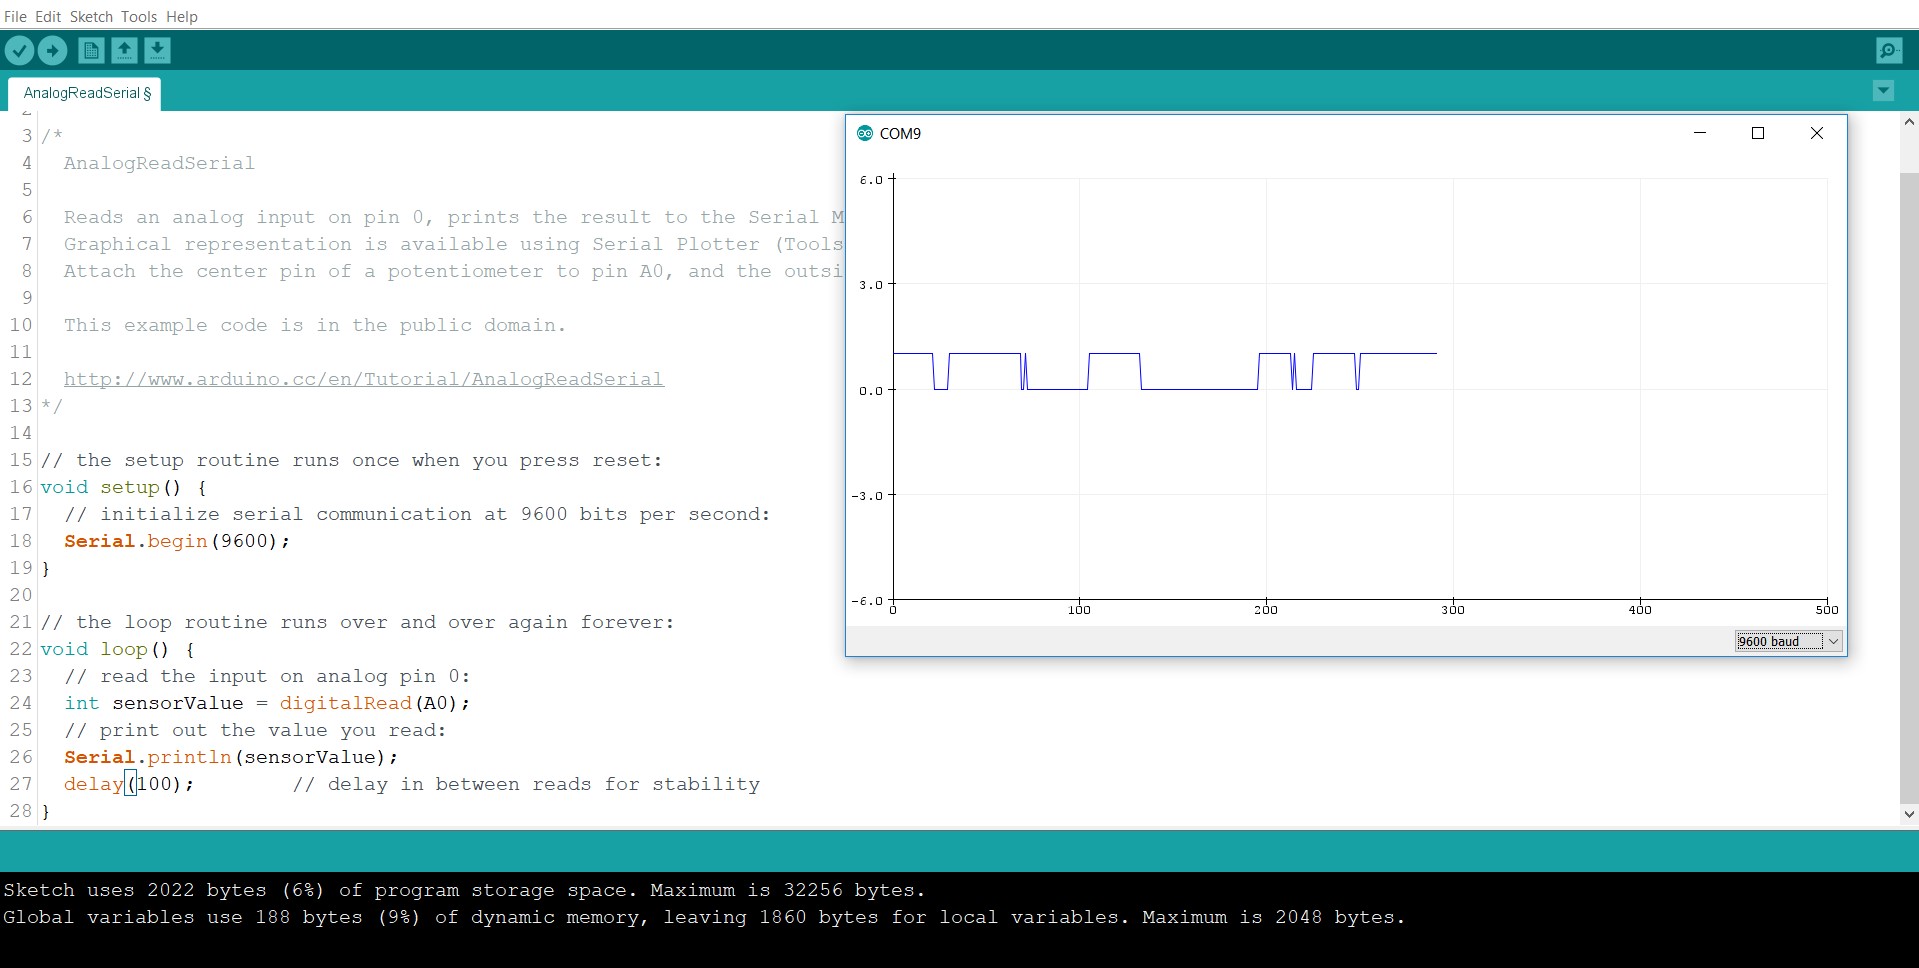The image size is (1919, 968).
Task: Click the digitalRead(A0) code line
Action: click(267, 703)
